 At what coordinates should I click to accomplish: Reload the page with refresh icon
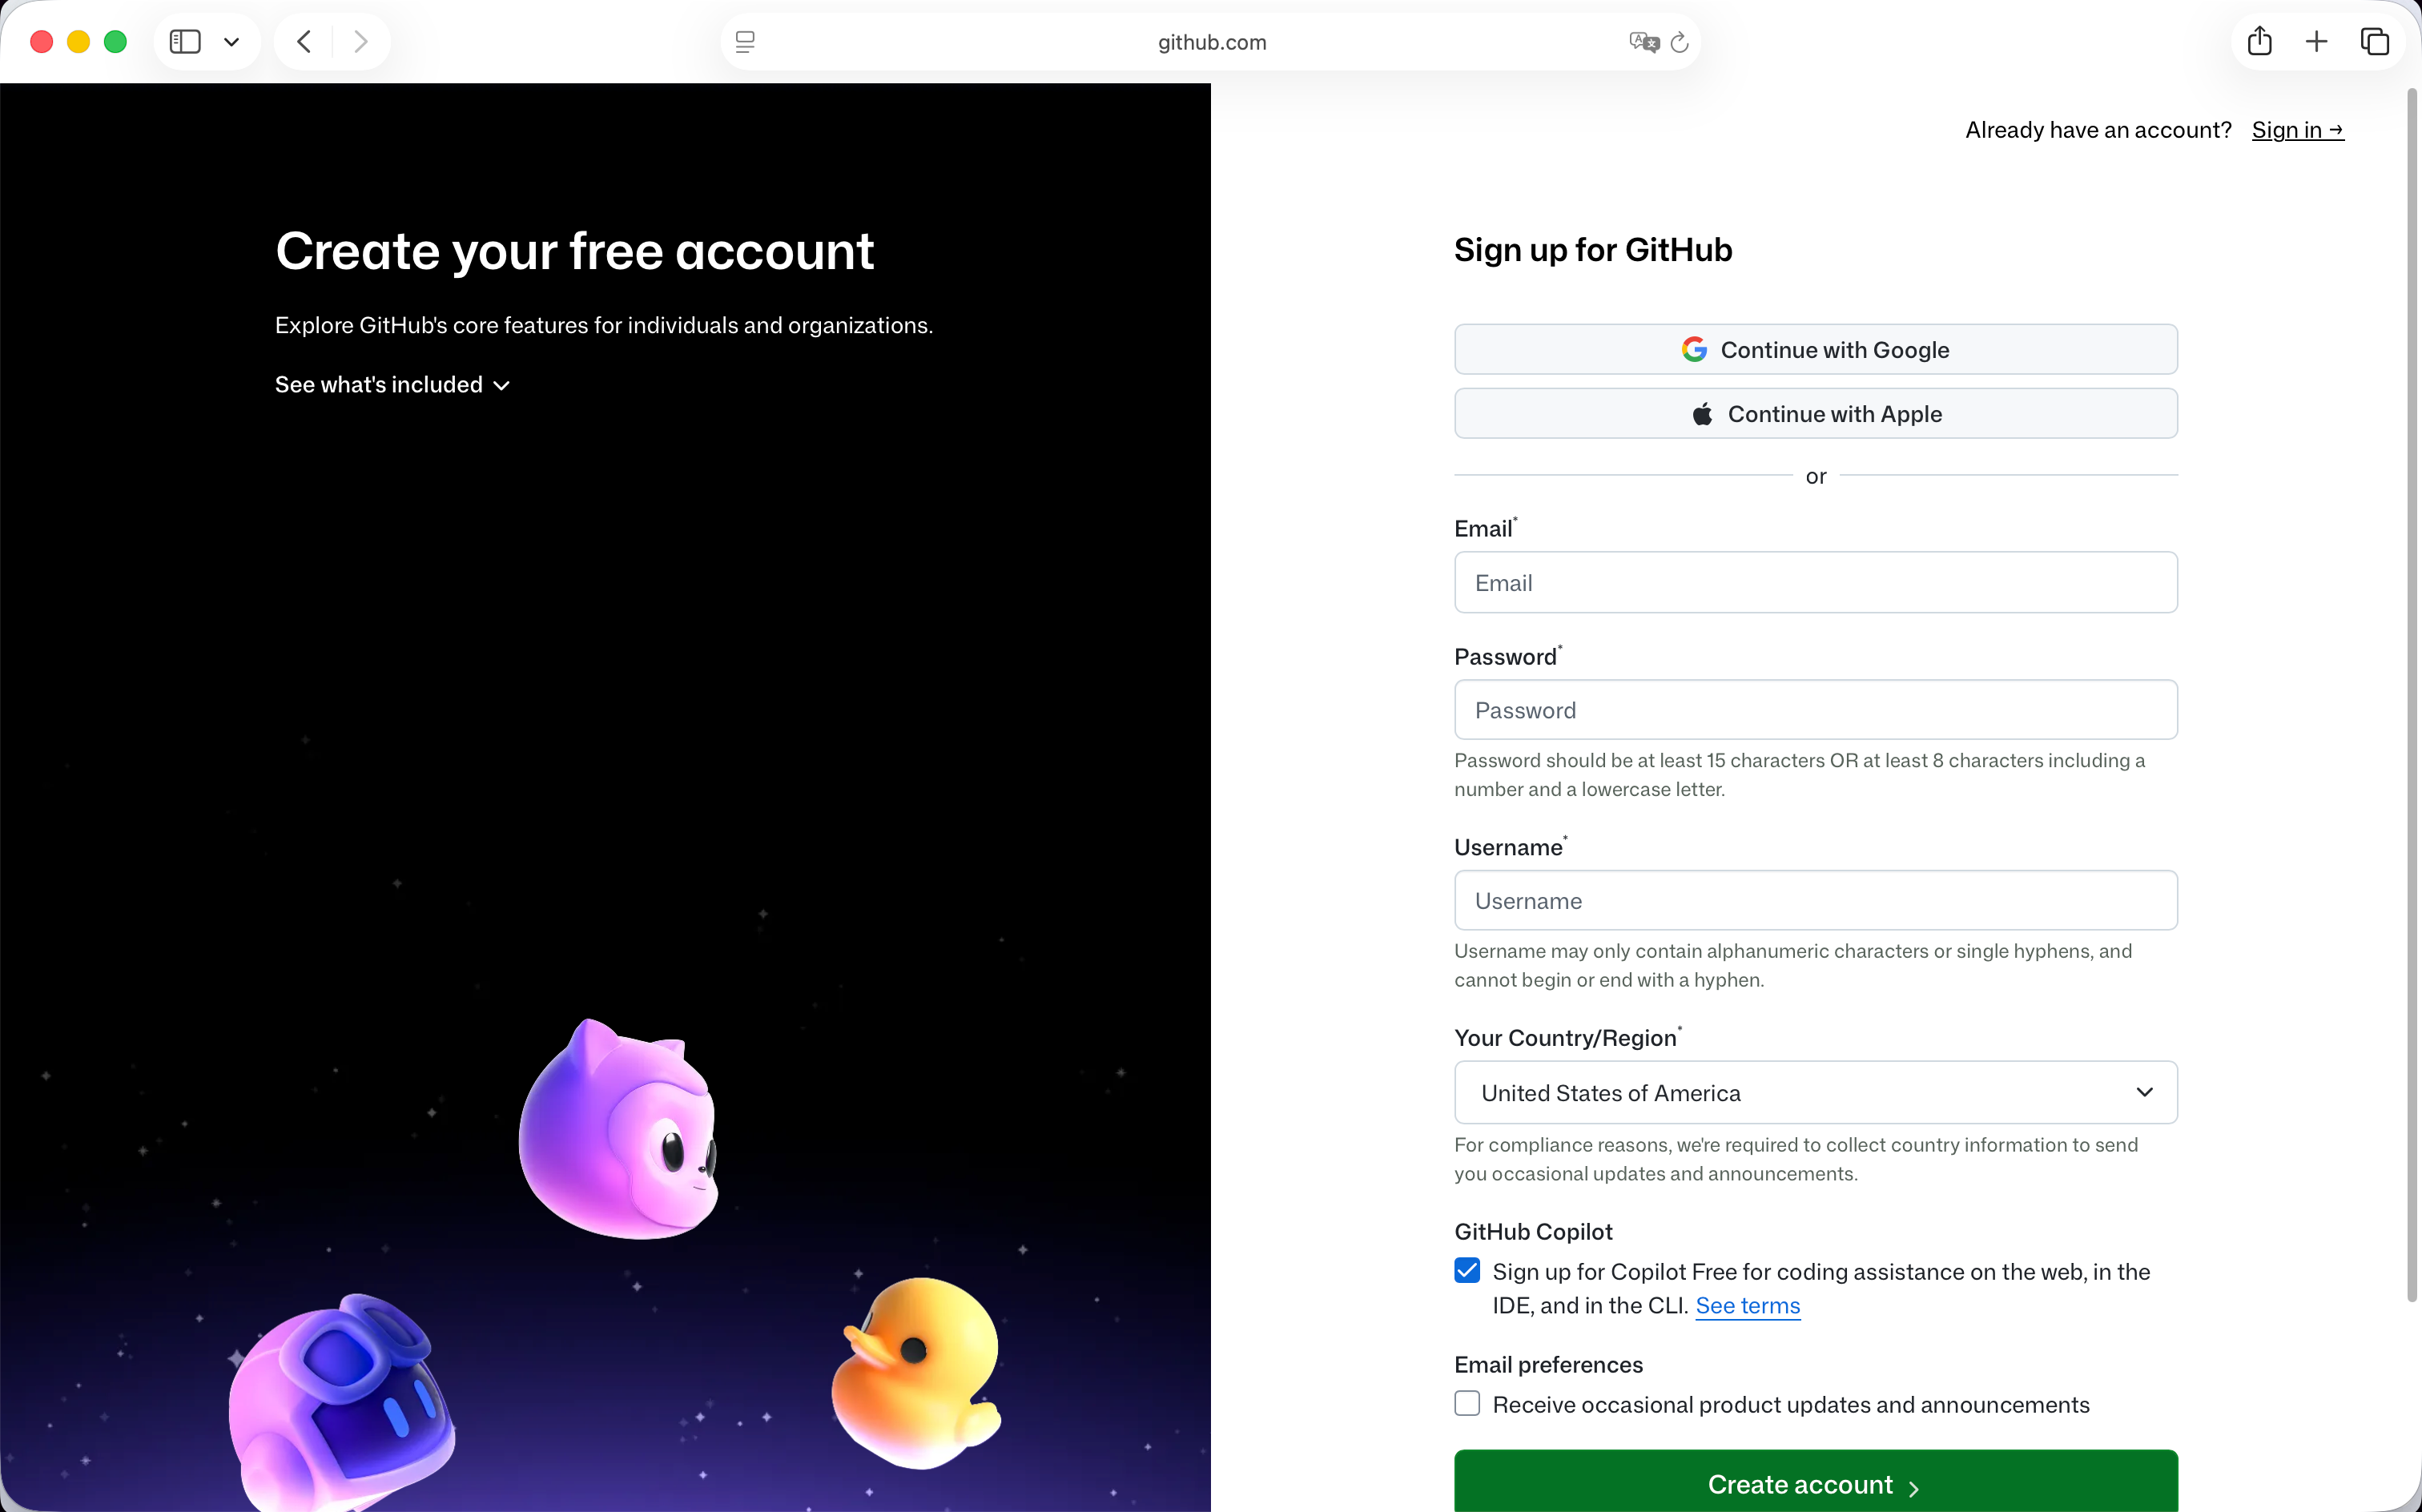(1680, 42)
